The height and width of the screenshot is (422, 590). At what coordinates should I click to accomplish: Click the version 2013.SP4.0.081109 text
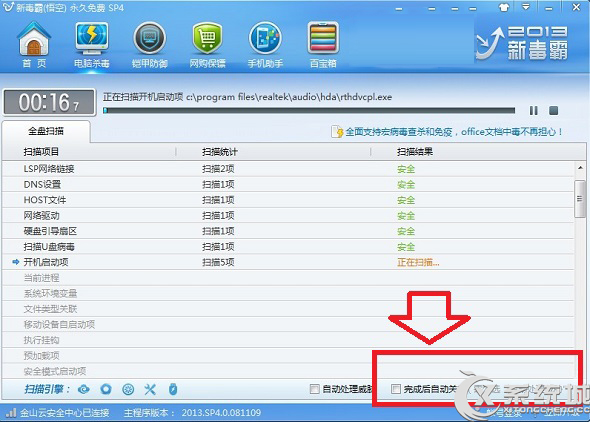coord(221,413)
